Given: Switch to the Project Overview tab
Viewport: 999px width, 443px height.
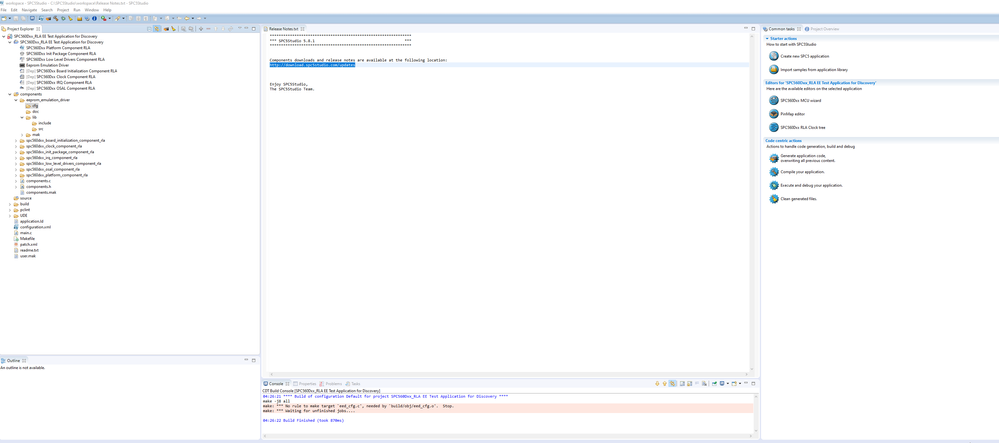Looking at the screenshot, I should point(823,29).
